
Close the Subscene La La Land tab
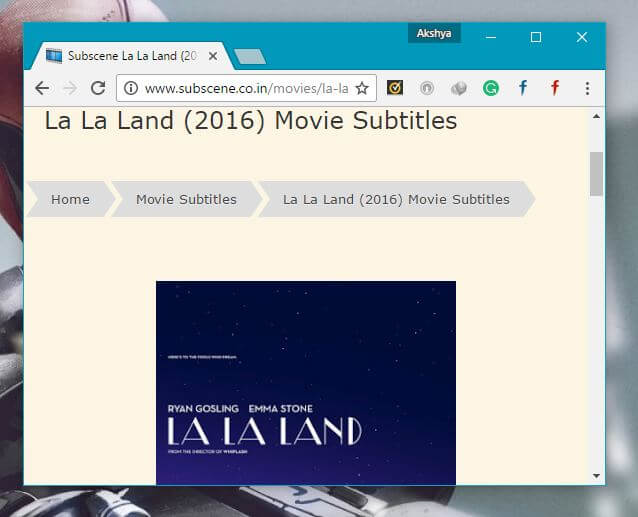[x=213, y=56]
